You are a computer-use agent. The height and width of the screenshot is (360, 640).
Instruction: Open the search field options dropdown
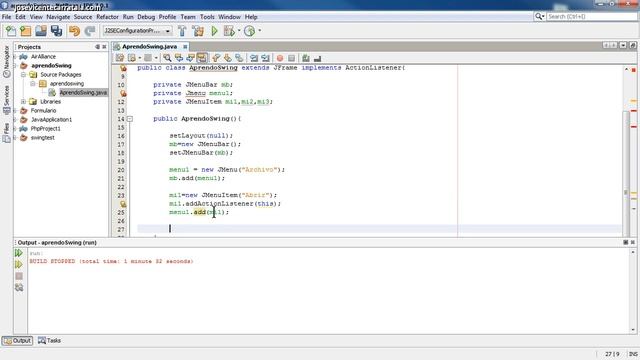[x=539, y=16]
